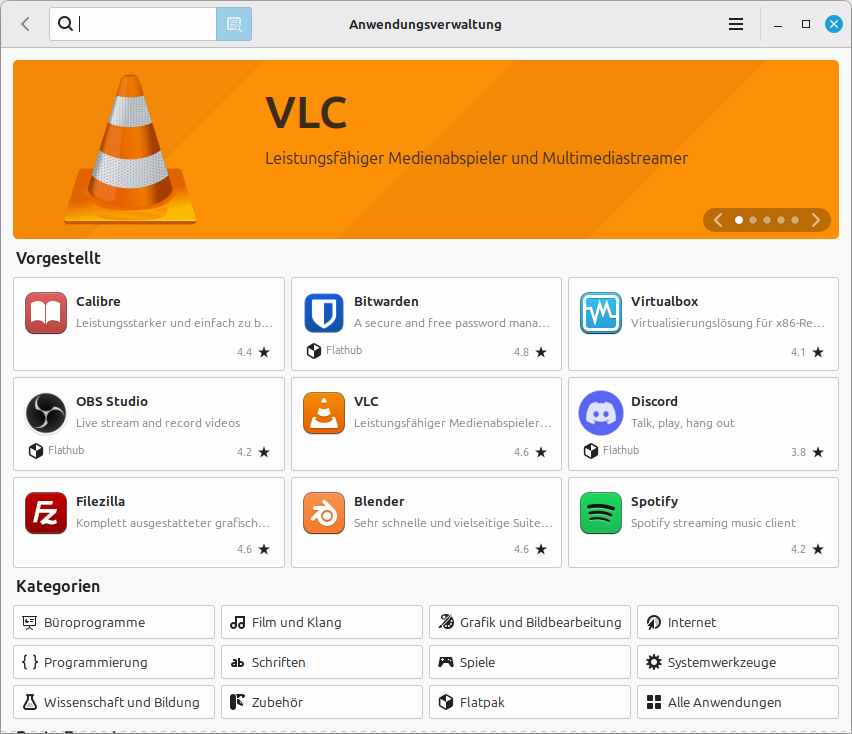Select the first banner page dot
Viewport: 852px width, 734px height.
739,220
